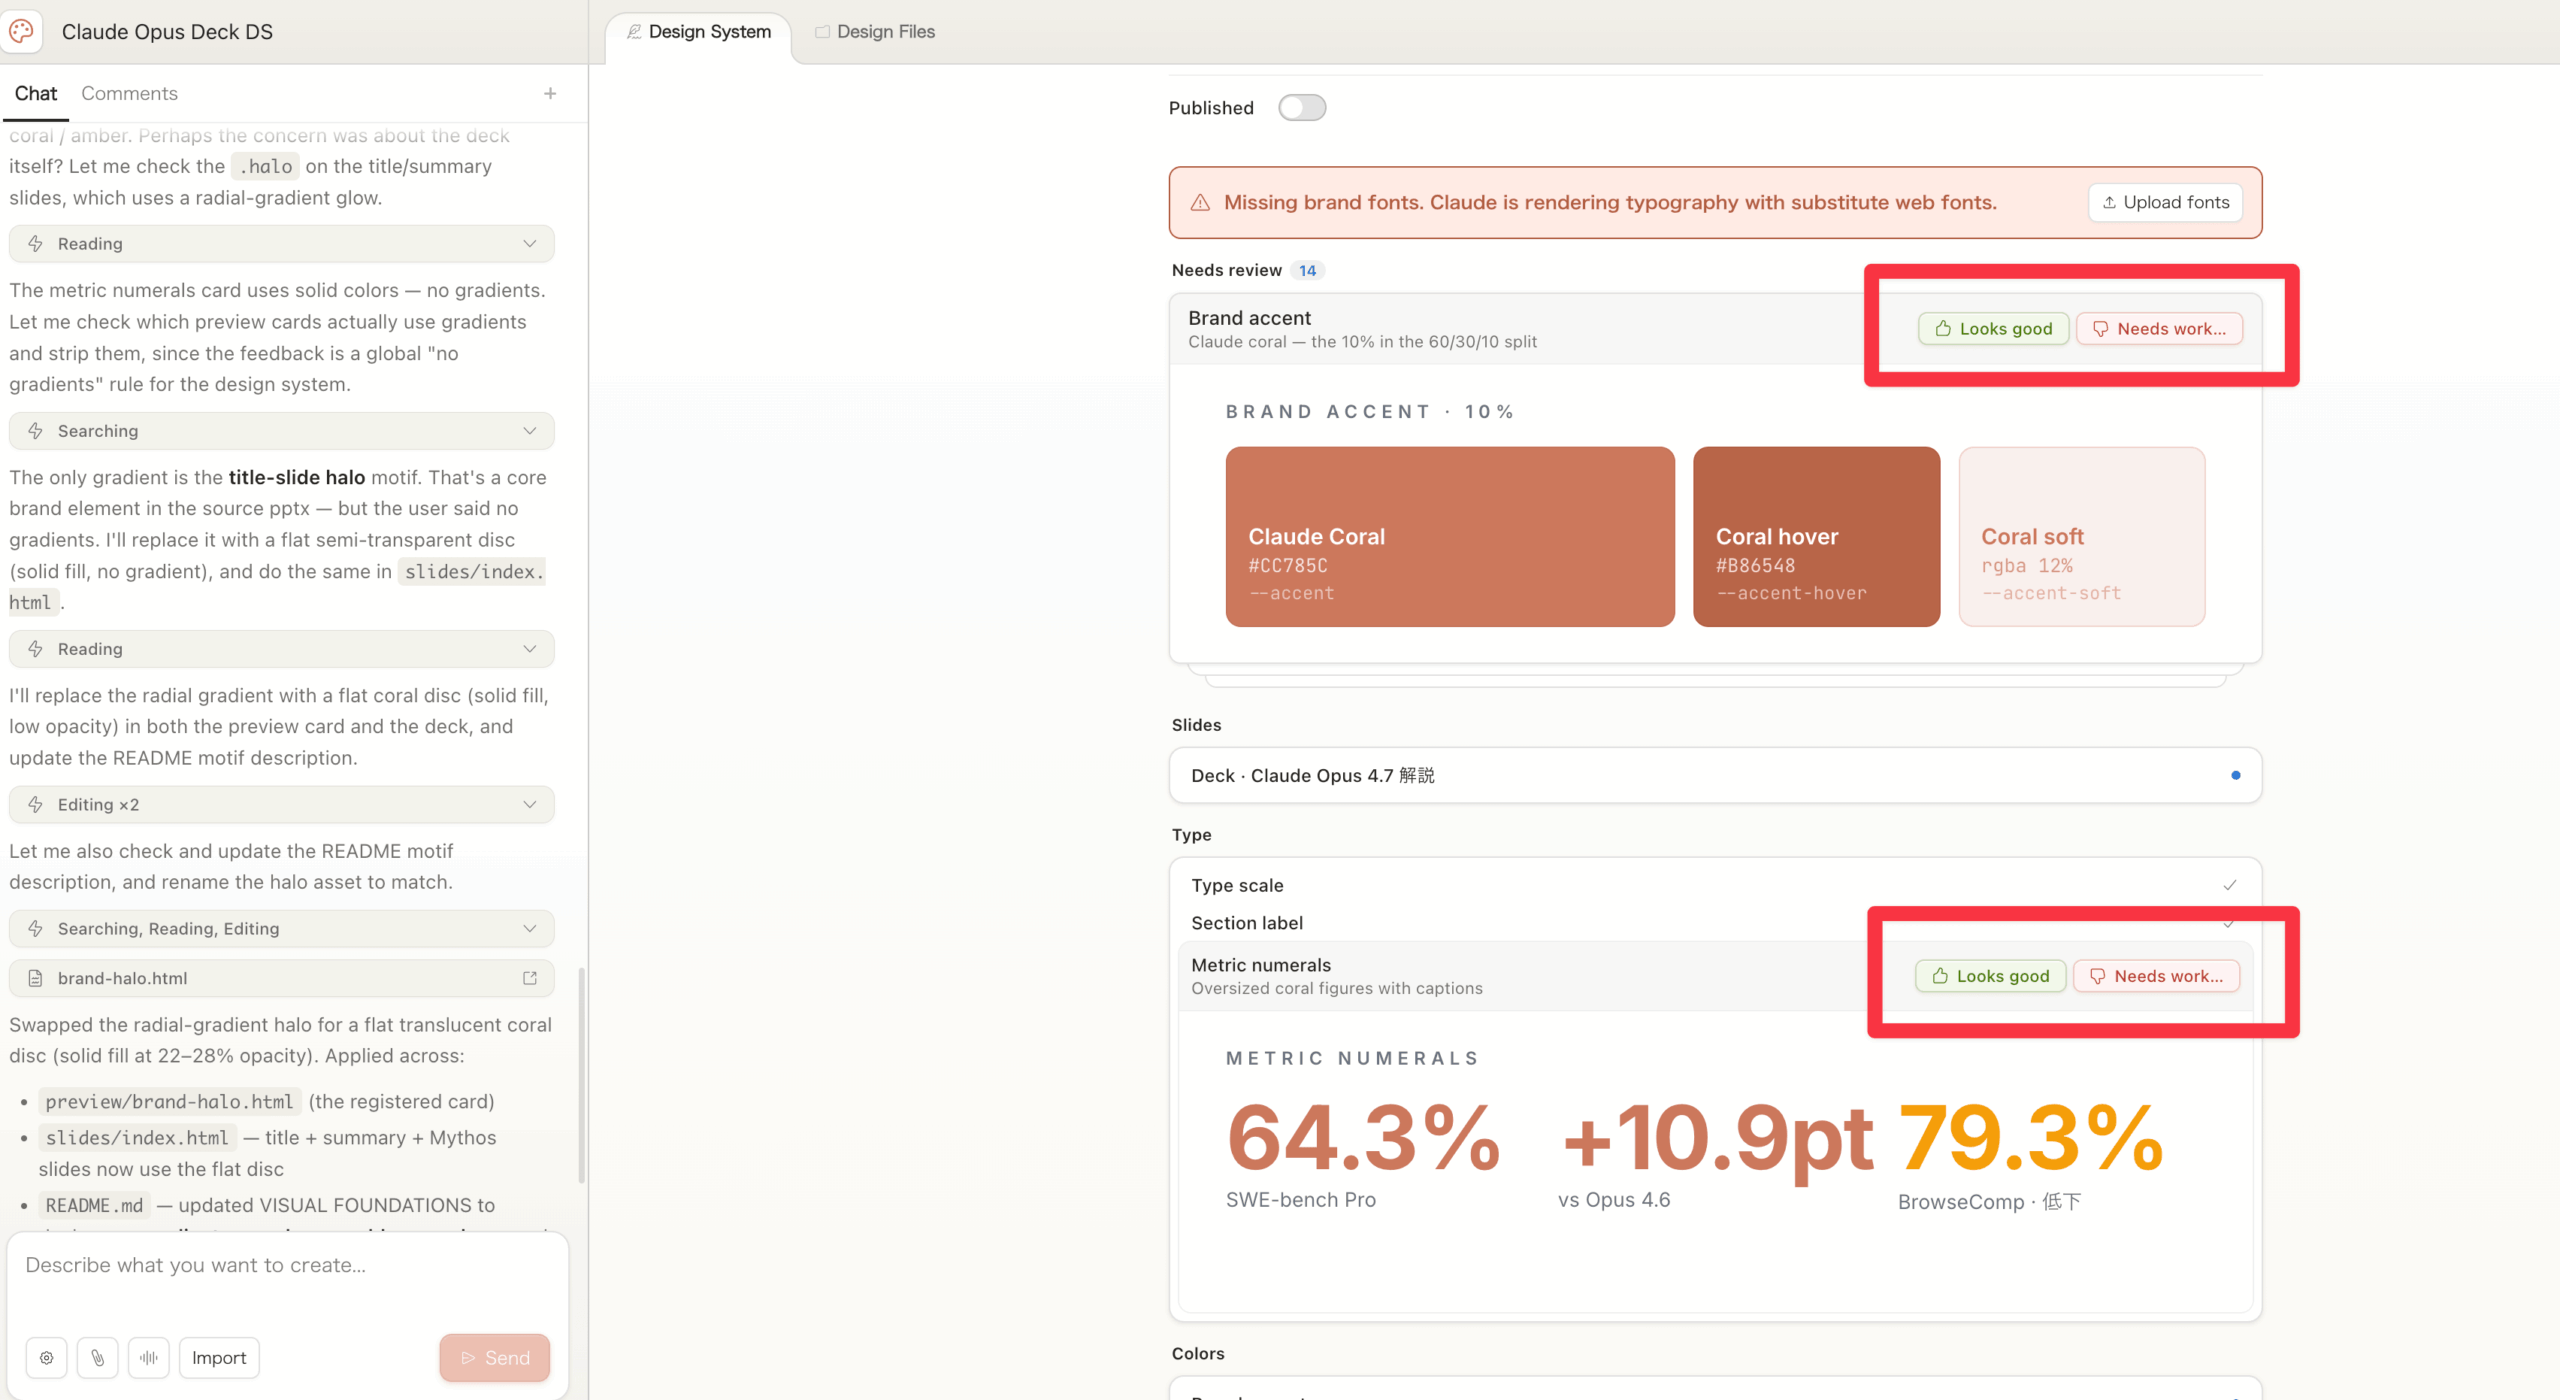The image size is (2560, 1400).
Task: Open the Design Files tab
Action: (x=875, y=32)
